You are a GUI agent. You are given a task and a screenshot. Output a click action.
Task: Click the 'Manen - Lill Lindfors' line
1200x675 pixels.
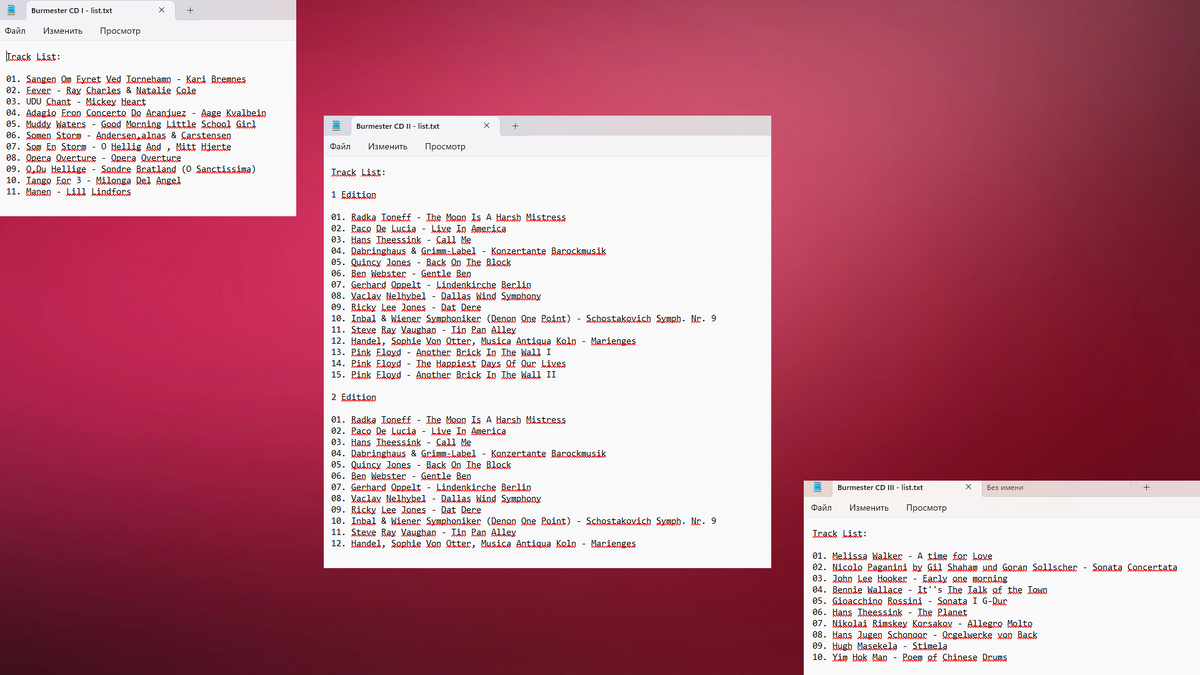click(68, 191)
